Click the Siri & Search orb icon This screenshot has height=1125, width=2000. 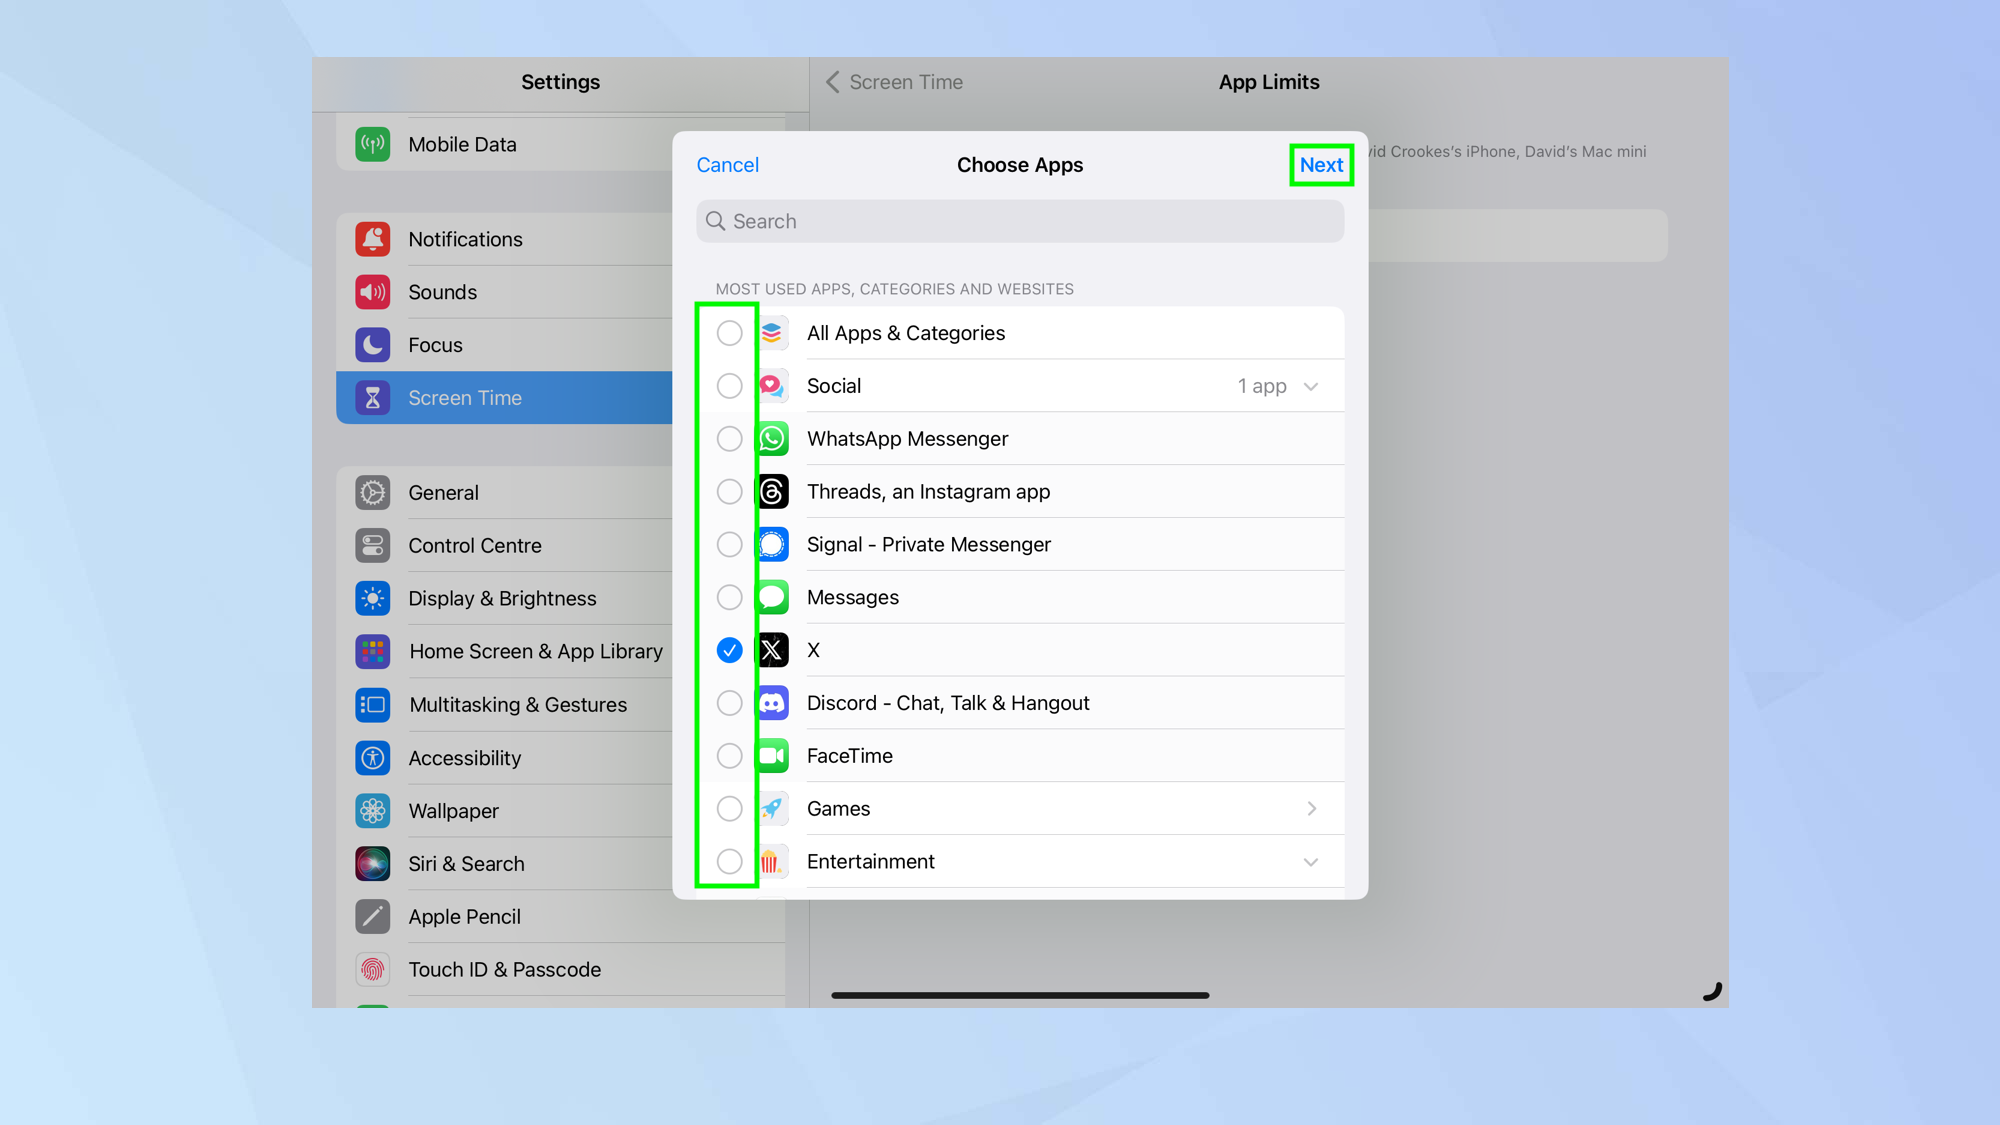point(373,864)
